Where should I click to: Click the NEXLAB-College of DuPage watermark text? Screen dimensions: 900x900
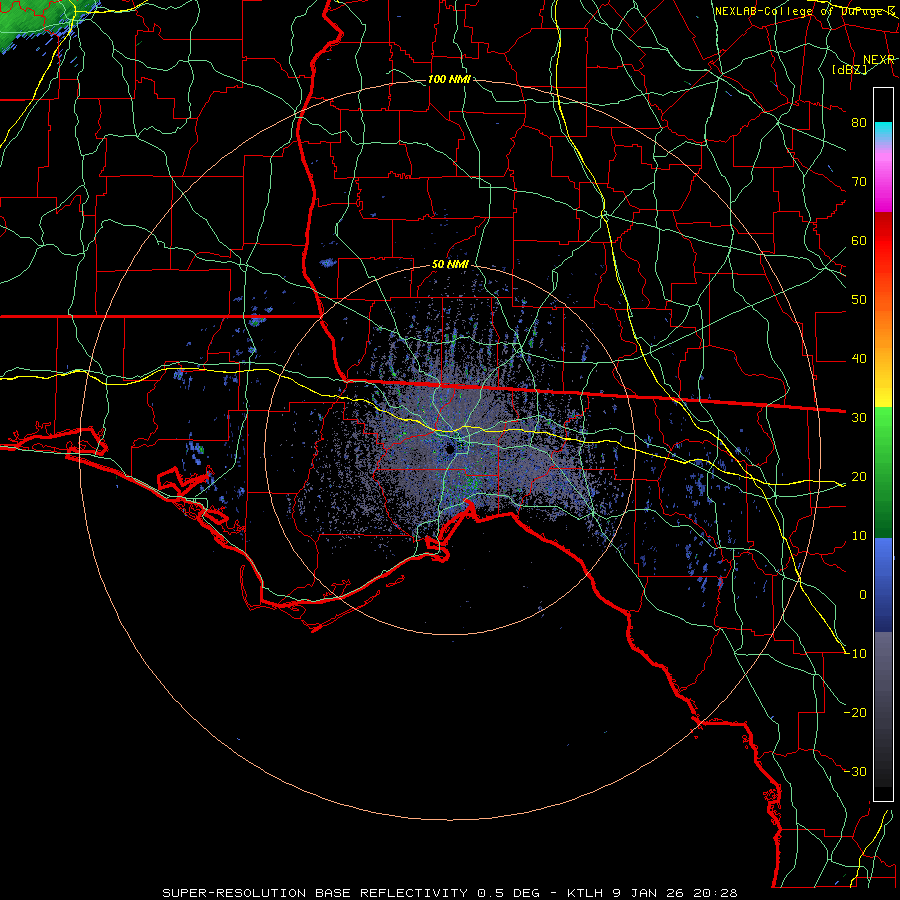[805, 11]
